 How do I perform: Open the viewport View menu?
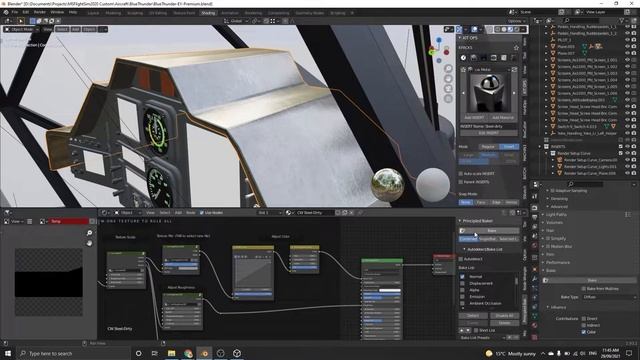click(48, 29)
